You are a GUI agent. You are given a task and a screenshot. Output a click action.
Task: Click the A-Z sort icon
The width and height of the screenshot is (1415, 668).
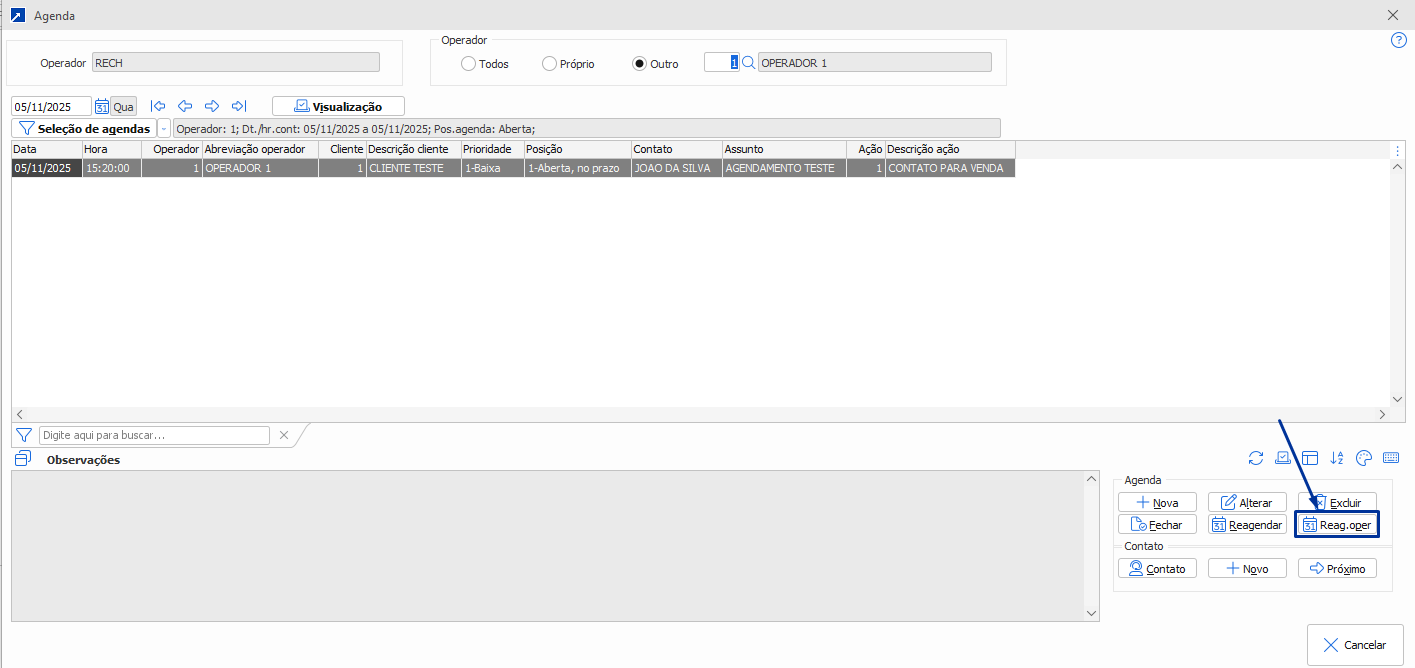click(1337, 458)
